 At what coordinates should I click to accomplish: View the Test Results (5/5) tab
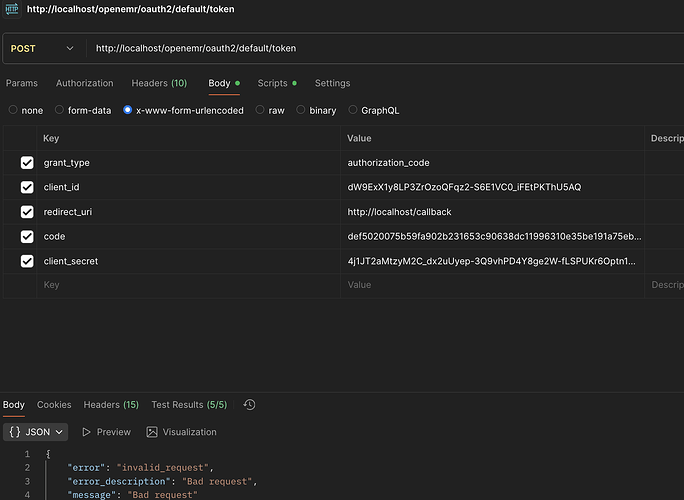[x=189, y=405]
